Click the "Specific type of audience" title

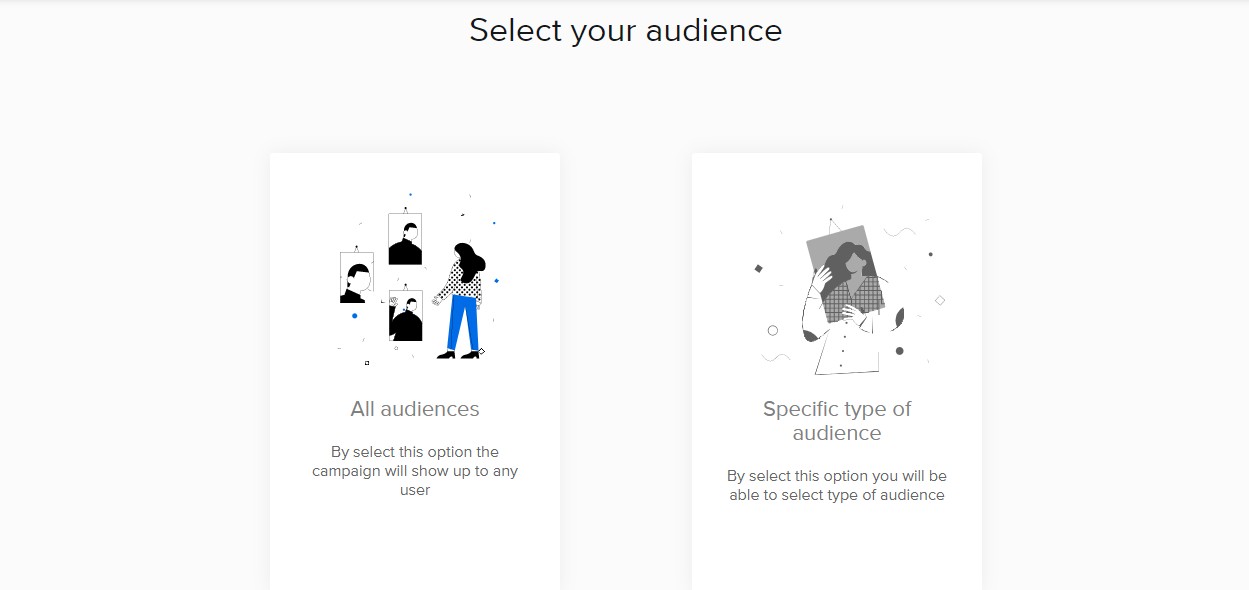(837, 421)
